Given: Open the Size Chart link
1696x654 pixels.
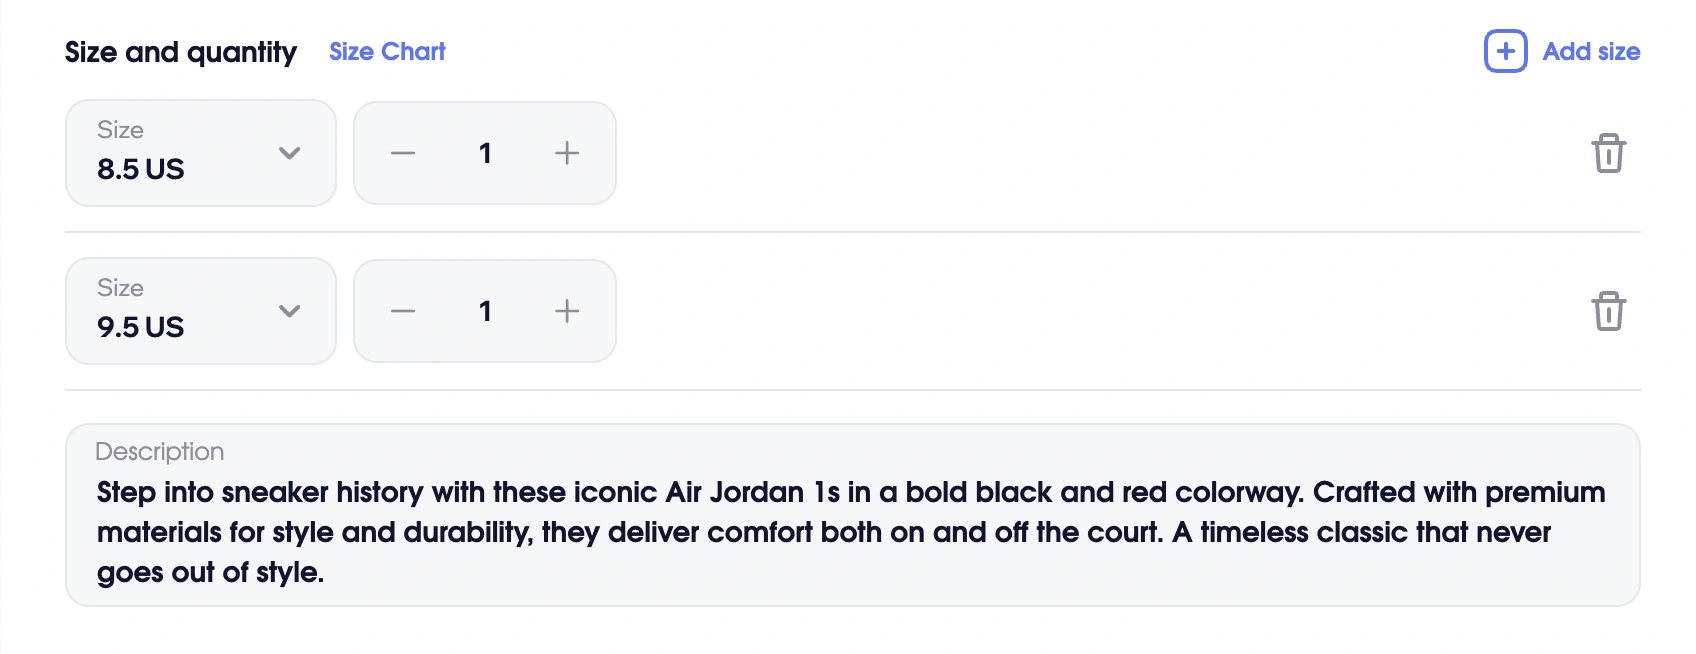Looking at the screenshot, I should pyautogui.click(x=387, y=51).
